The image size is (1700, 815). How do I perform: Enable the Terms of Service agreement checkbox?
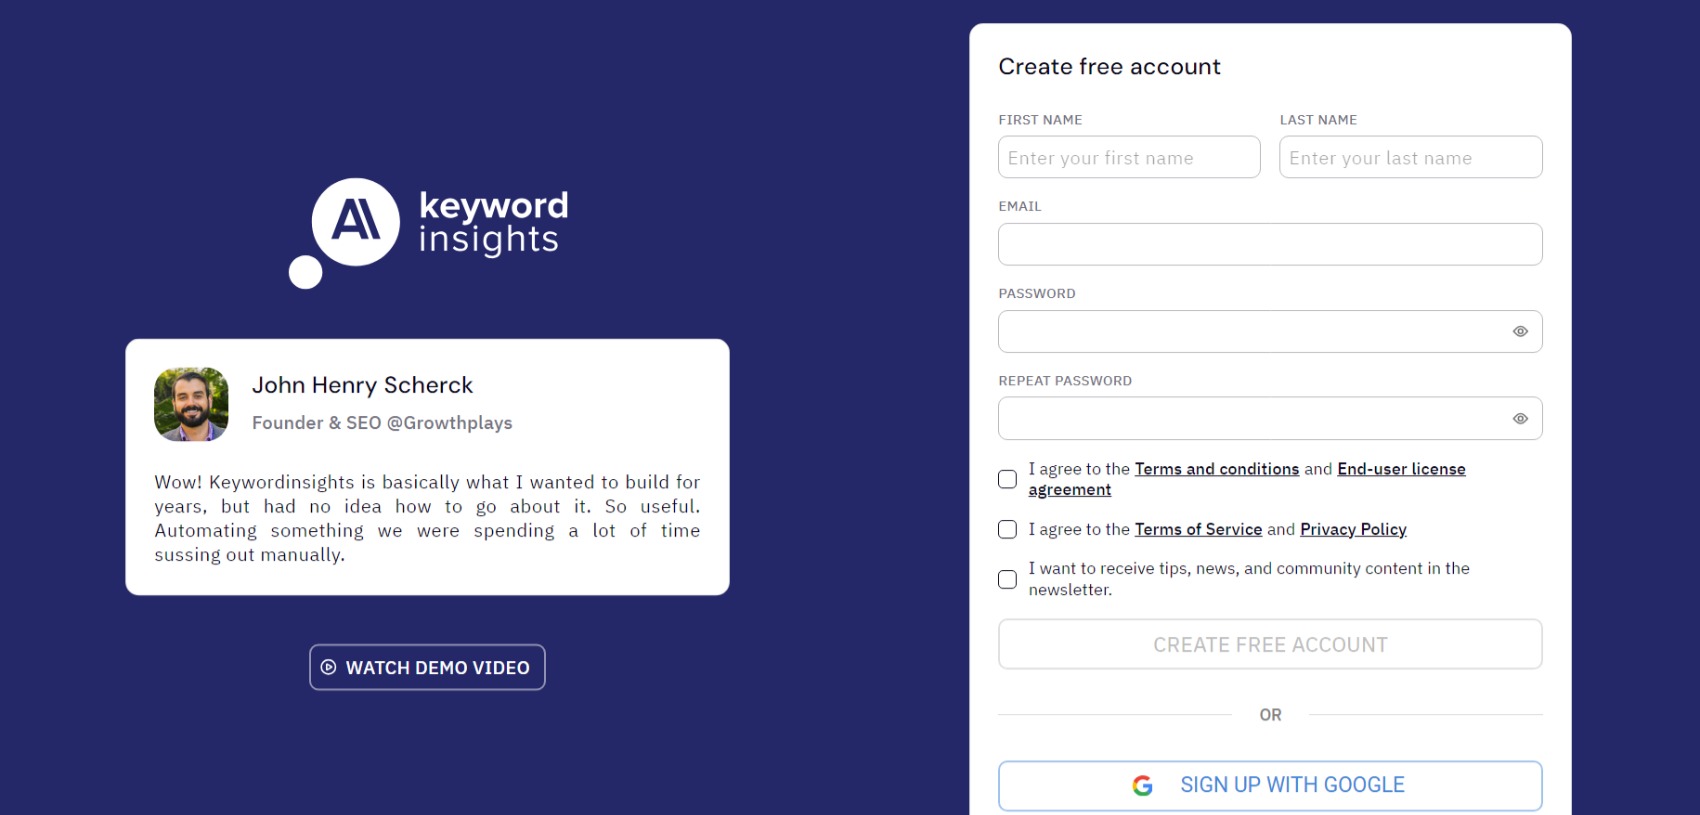click(x=1007, y=529)
